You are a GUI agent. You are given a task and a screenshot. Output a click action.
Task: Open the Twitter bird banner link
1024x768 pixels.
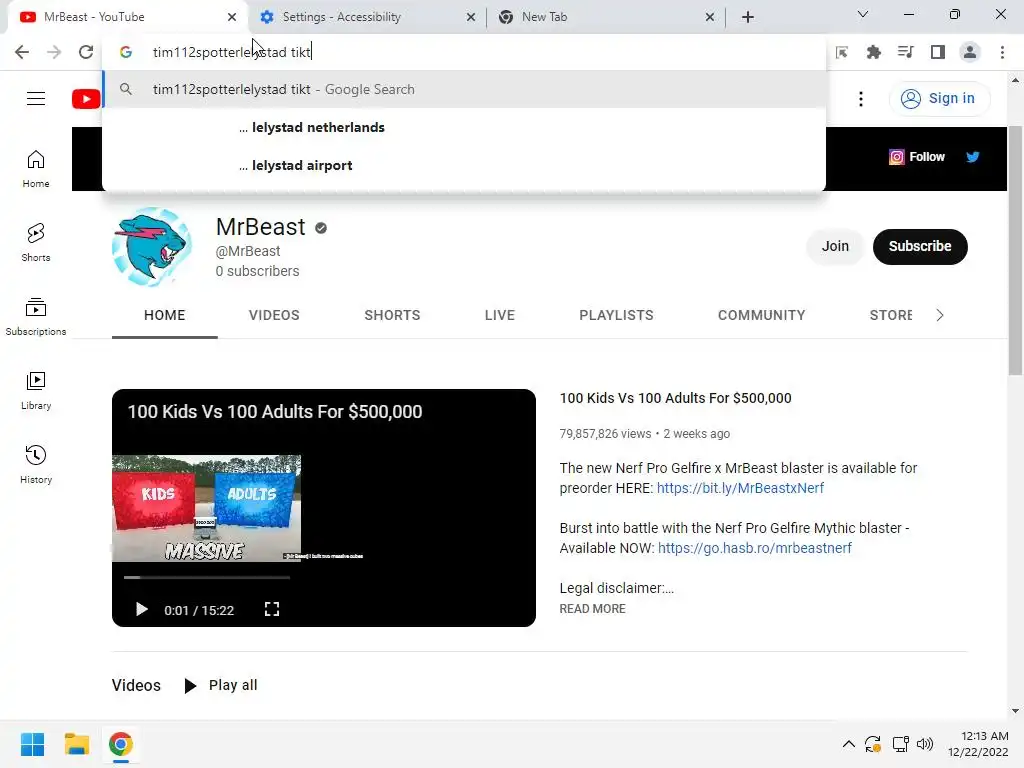(x=972, y=157)
